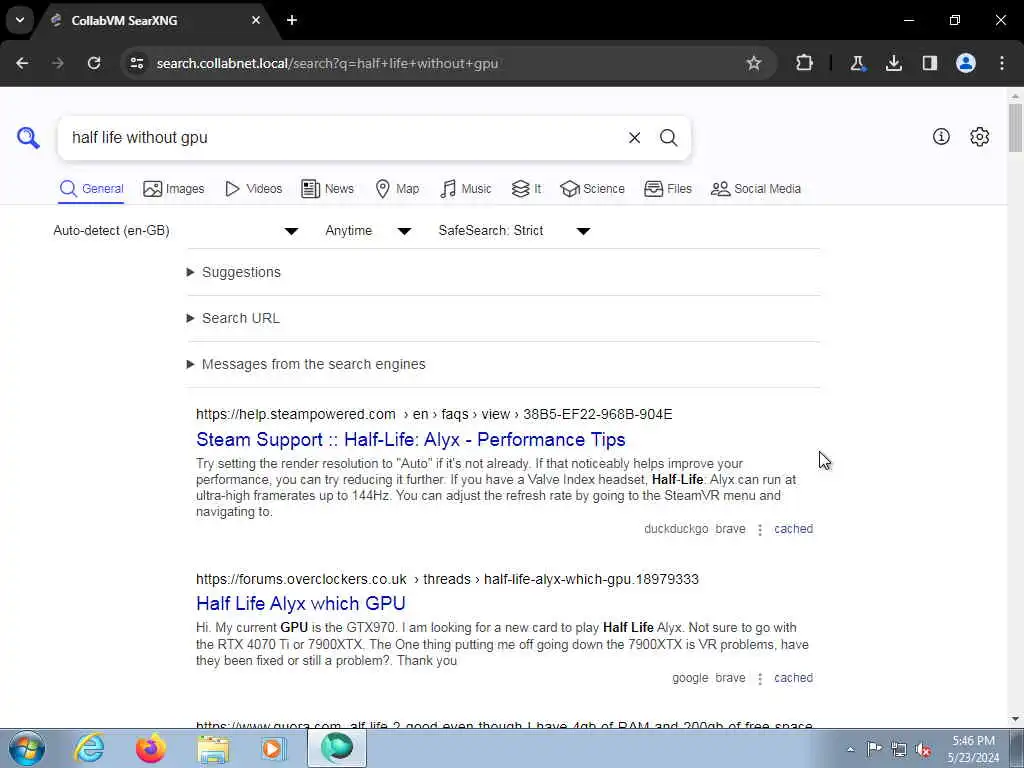The height and width of the screenshot is (768, 1024).
Task: Open site information icon in address bar
Action: (136, 63)
